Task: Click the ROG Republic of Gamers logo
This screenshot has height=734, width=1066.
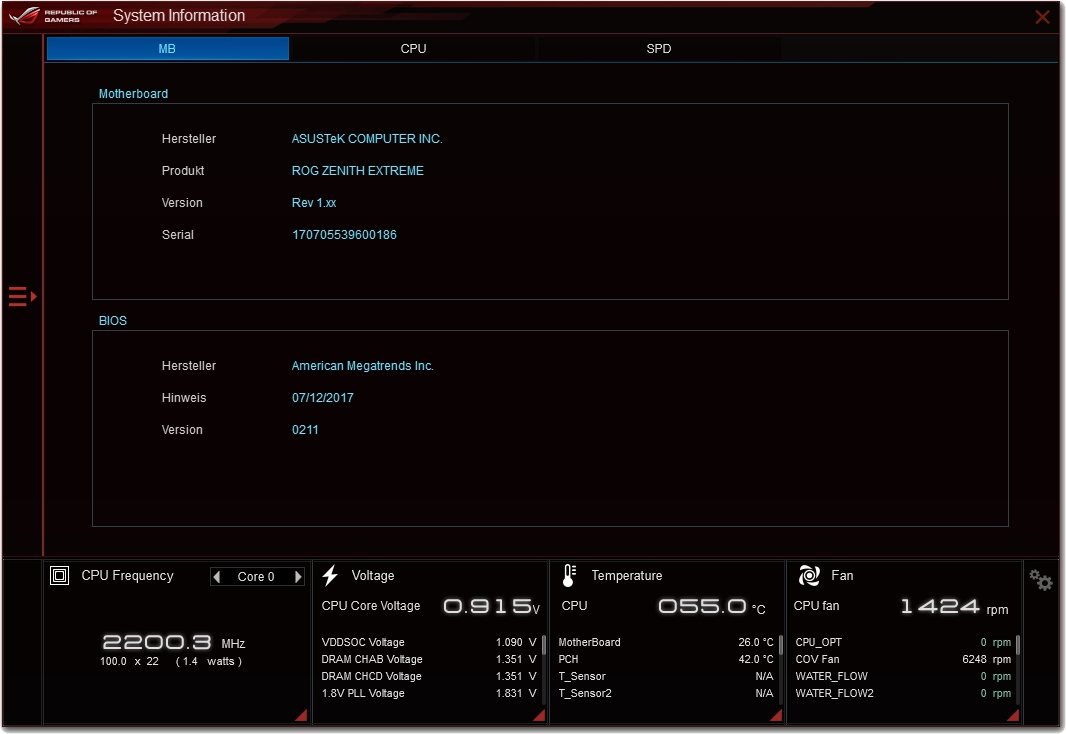Action: [54, 16]
